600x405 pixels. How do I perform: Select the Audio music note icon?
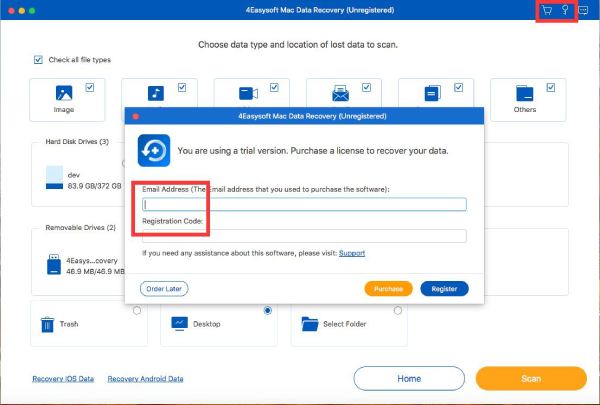(156, 93)
